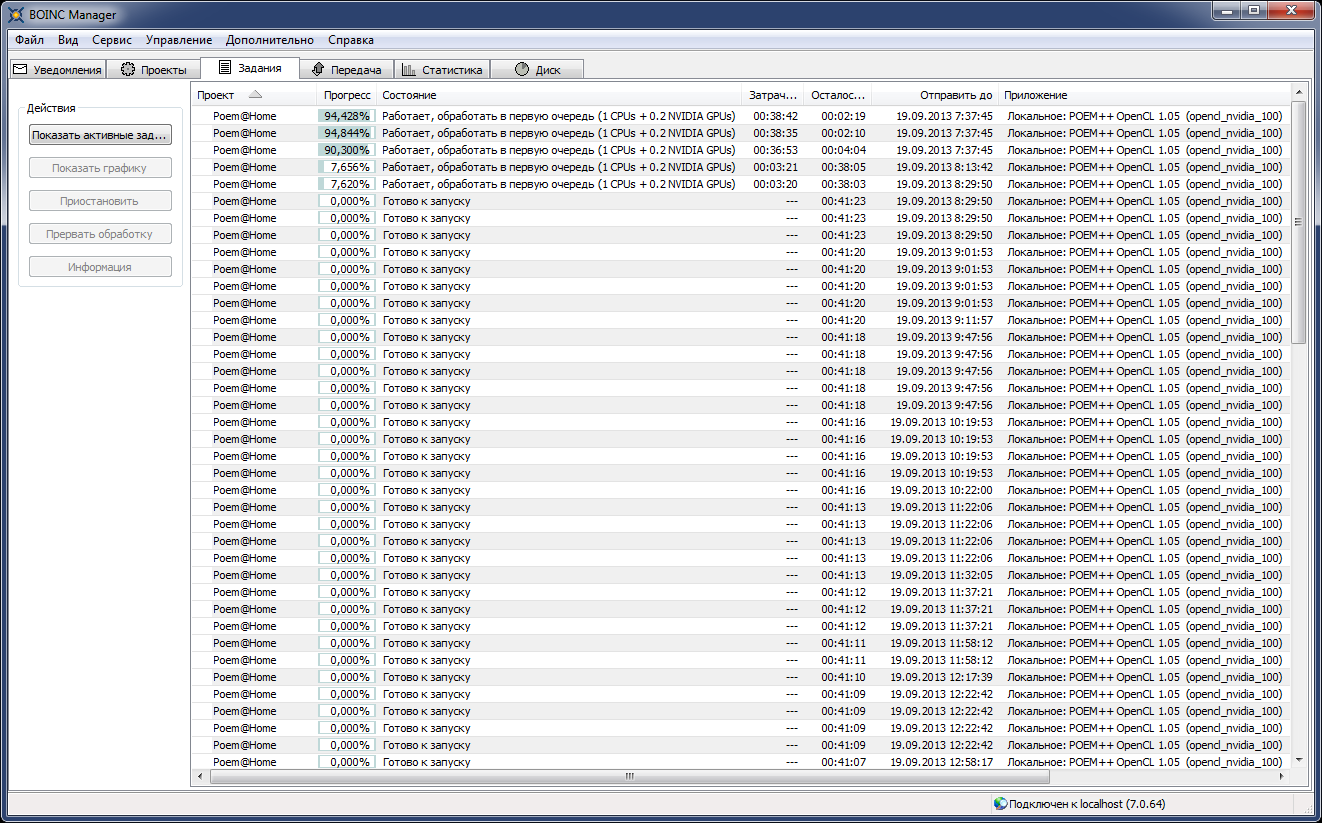Select the progress bar showing 94,428%

click(346, 116)
